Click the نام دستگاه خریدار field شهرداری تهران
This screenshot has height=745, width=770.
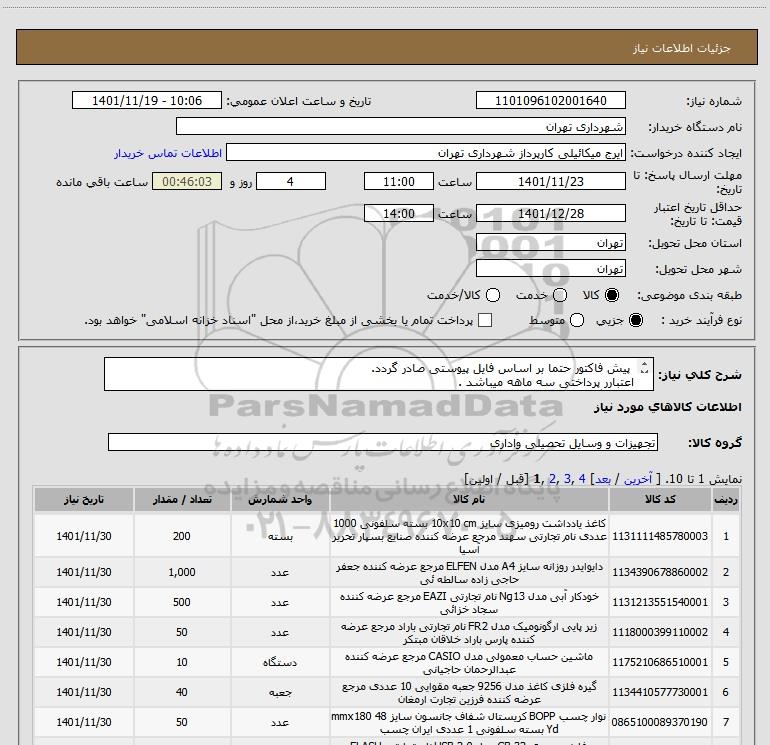[401, 126]
